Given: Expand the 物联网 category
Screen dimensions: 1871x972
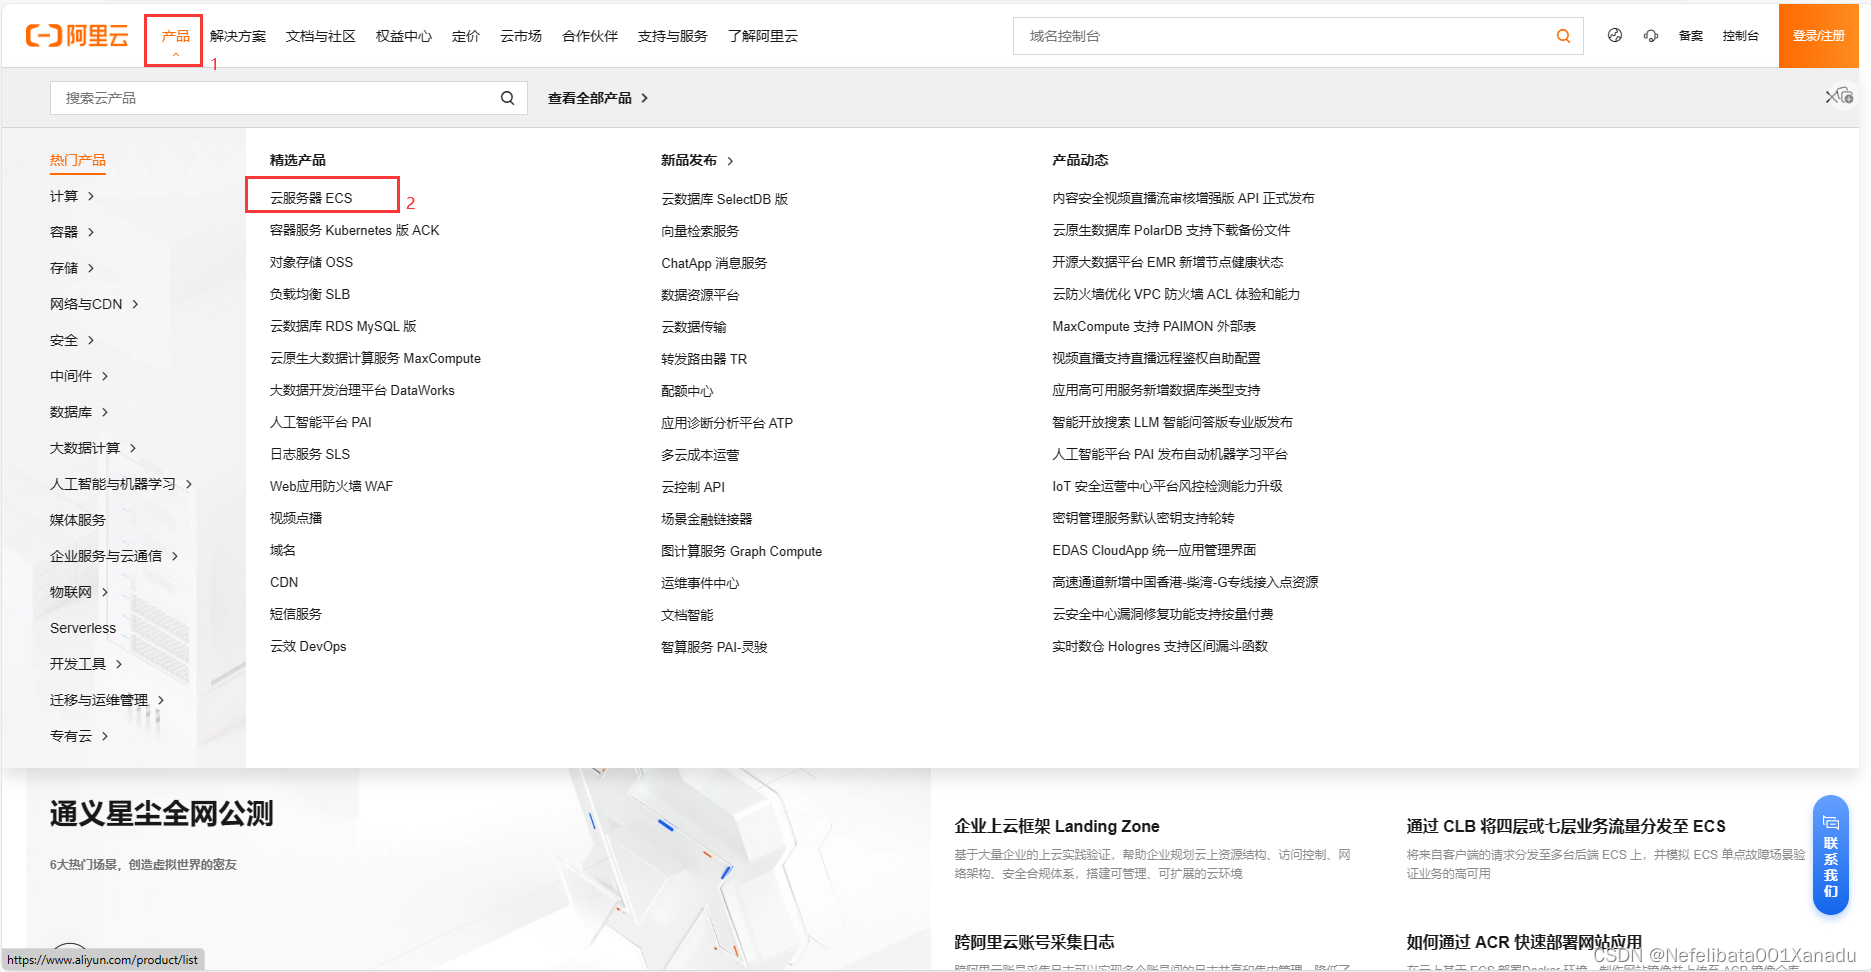Looking at the screenshot, I should (79, 592).
